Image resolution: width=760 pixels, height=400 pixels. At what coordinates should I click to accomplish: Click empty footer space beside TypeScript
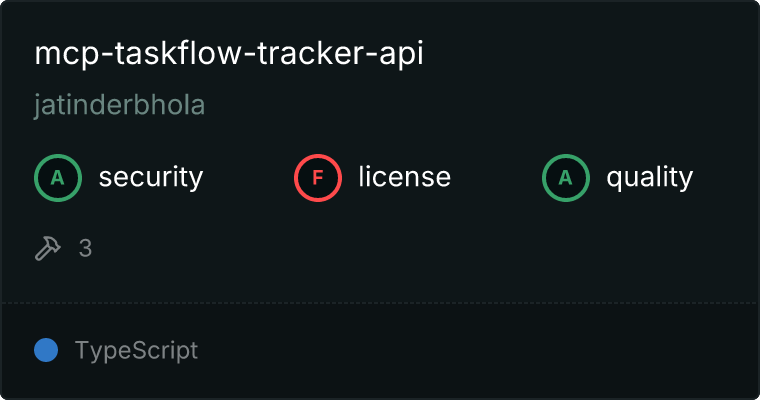(x=480, y=351)
